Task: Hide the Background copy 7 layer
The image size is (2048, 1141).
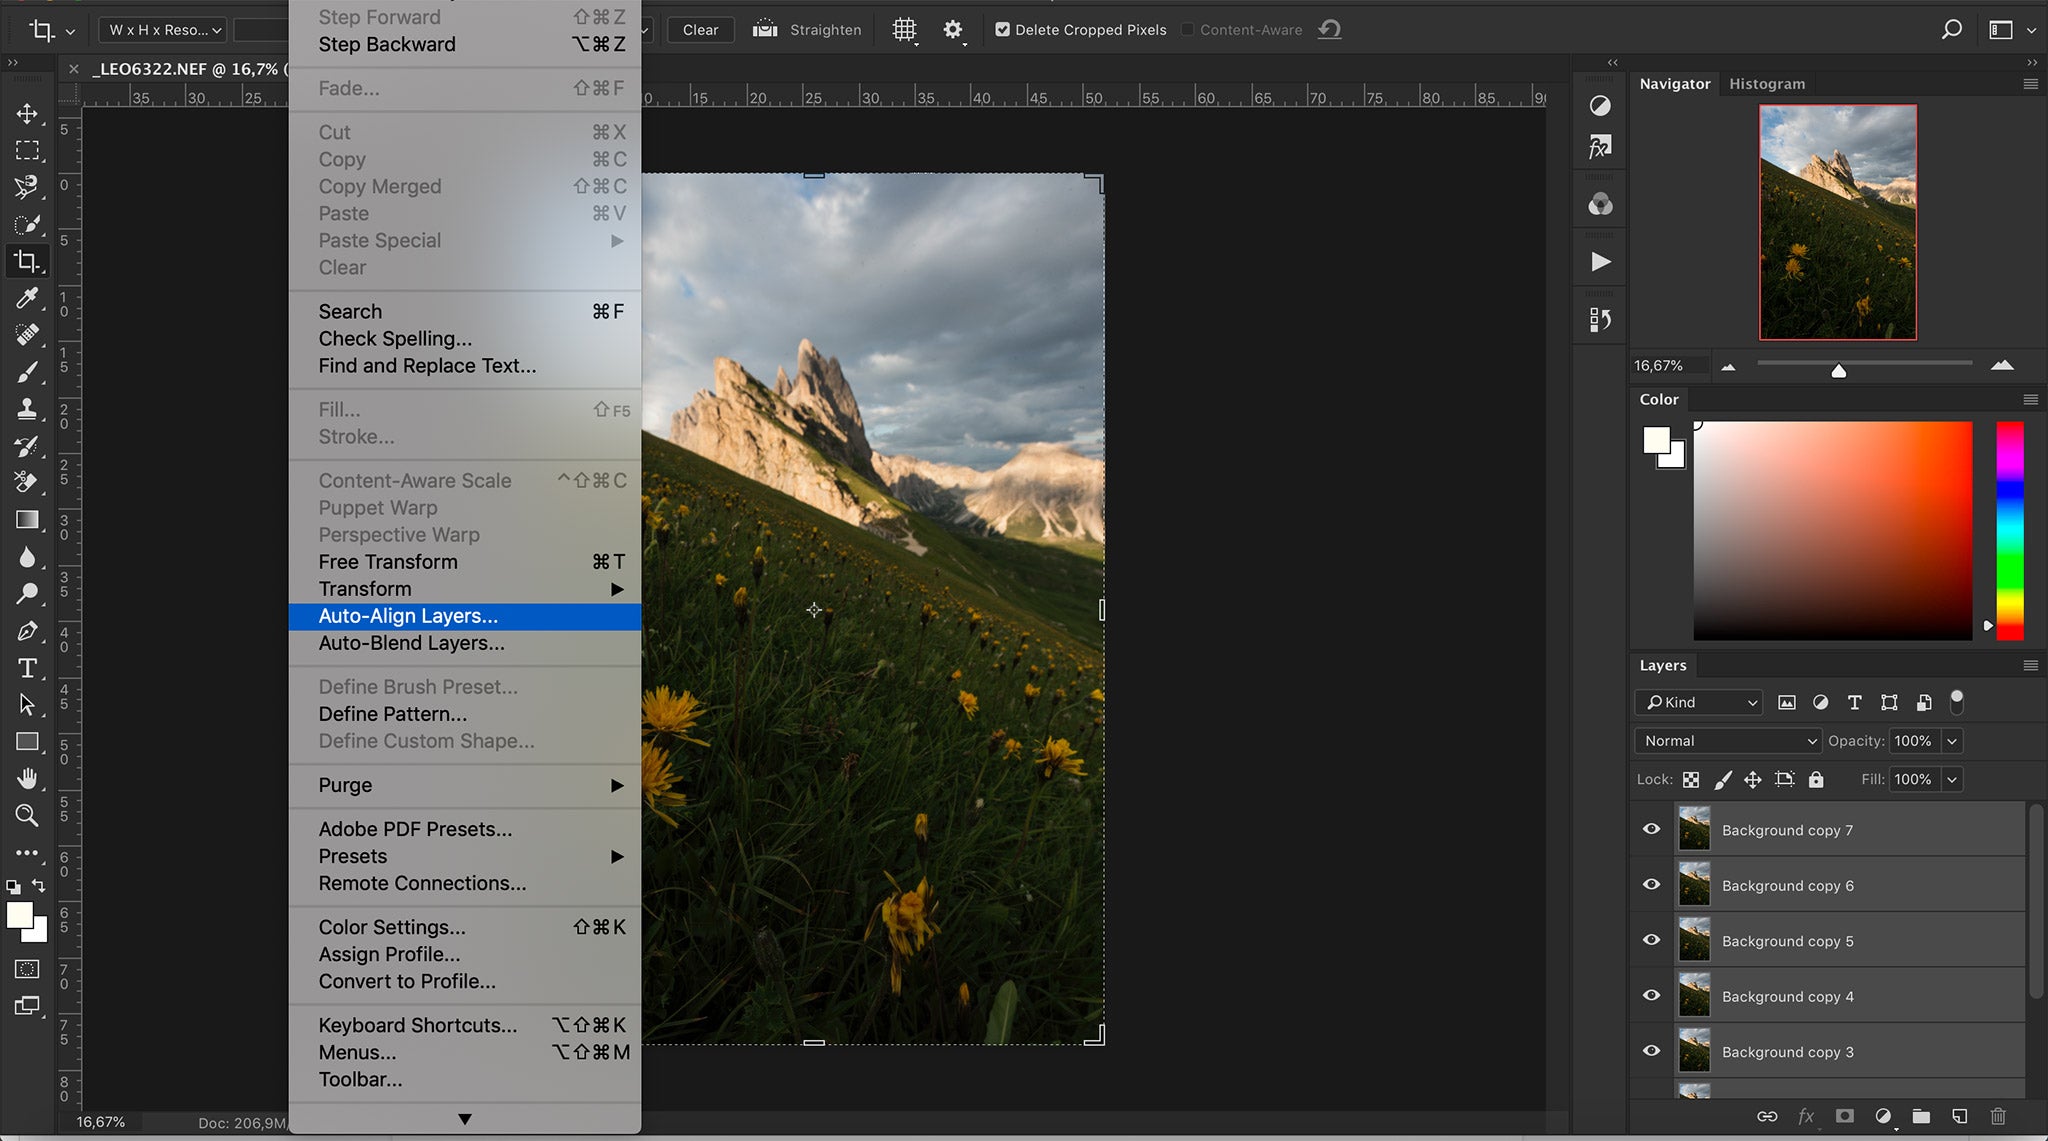Action: (x=1651, y=829)
